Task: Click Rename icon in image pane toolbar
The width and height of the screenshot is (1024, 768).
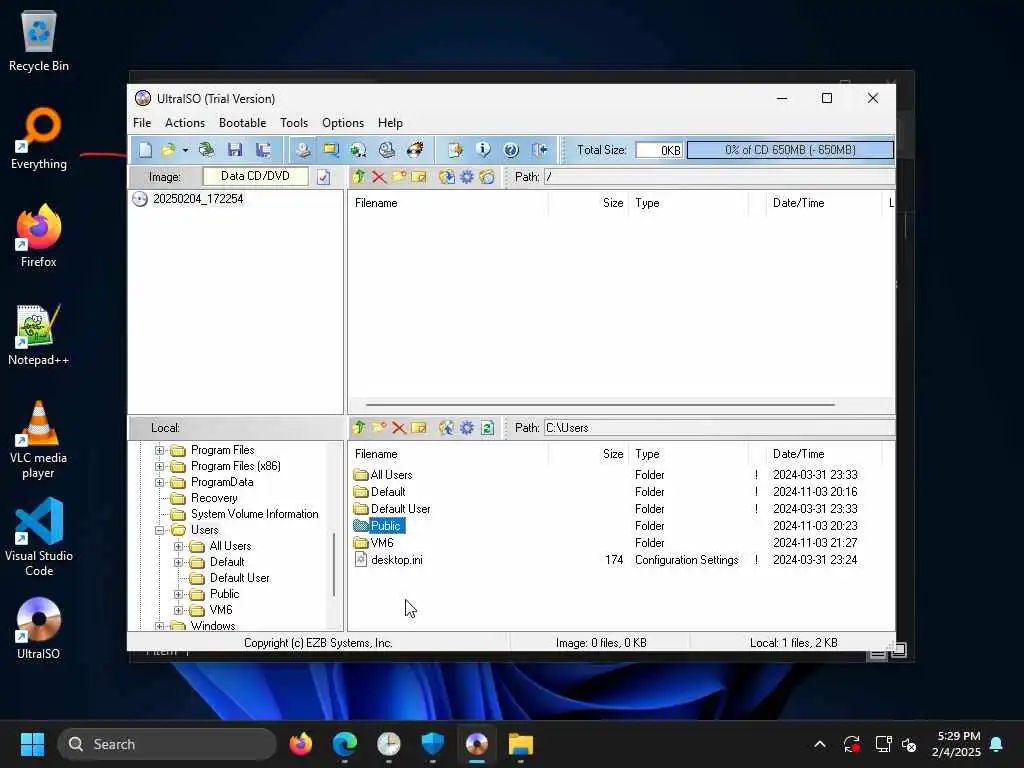Action: (x=419, y=176)
